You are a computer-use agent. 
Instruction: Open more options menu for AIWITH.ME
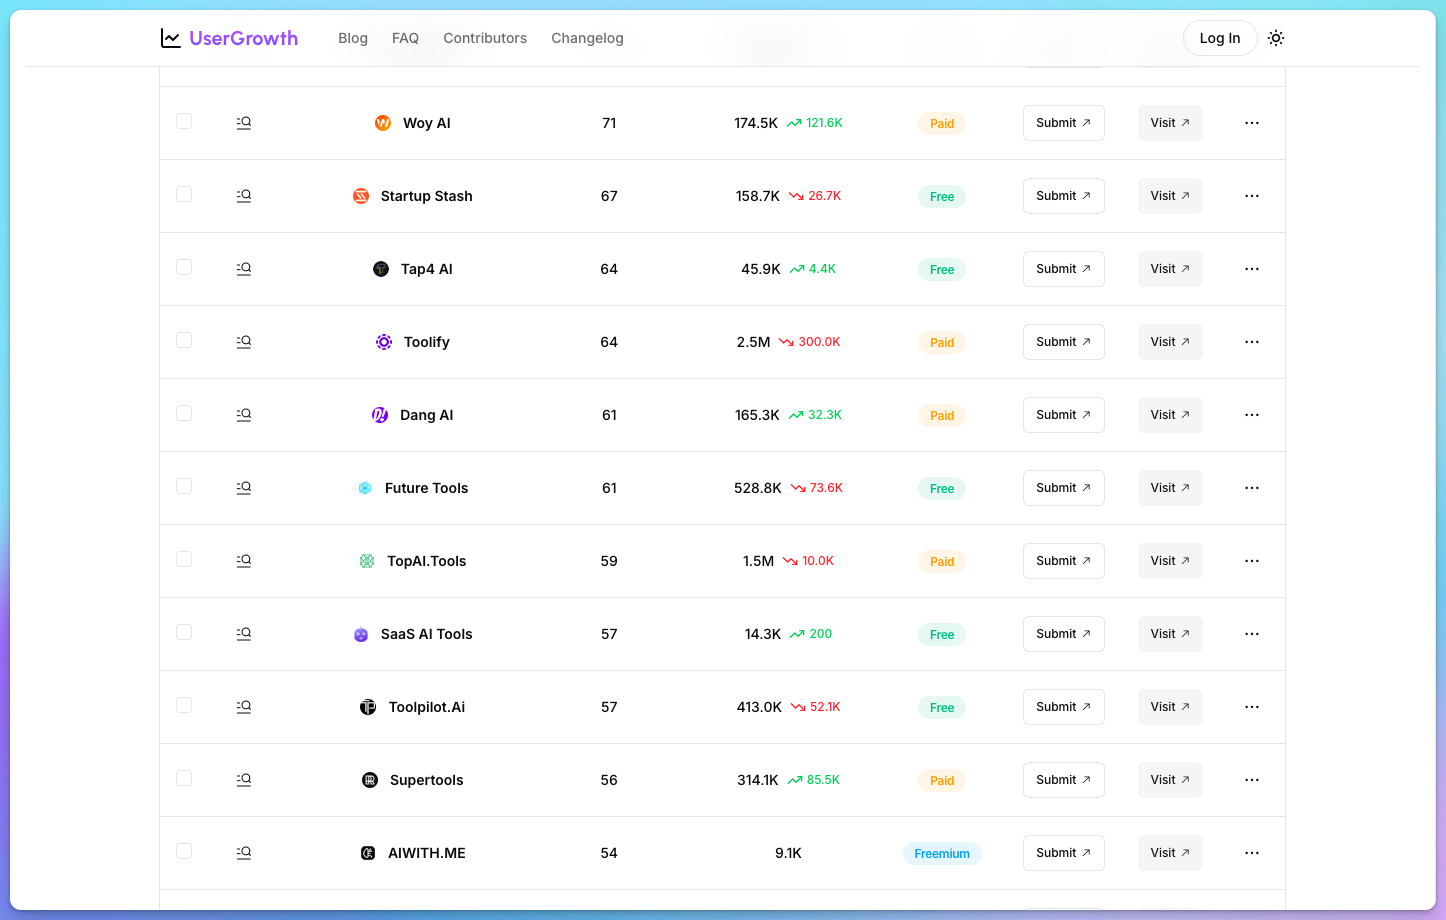coord(1252,853)
